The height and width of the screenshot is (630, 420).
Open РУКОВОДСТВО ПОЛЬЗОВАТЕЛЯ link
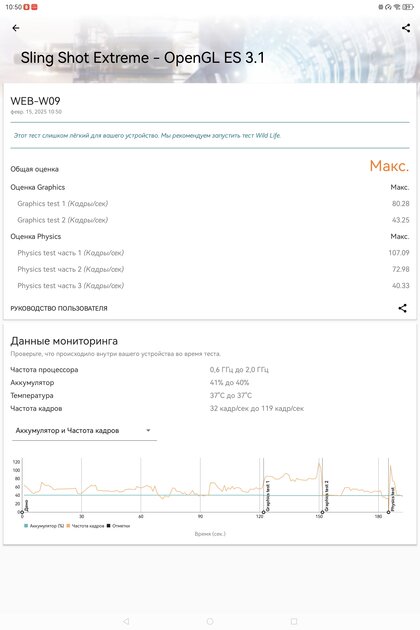[x=59, y=309]
